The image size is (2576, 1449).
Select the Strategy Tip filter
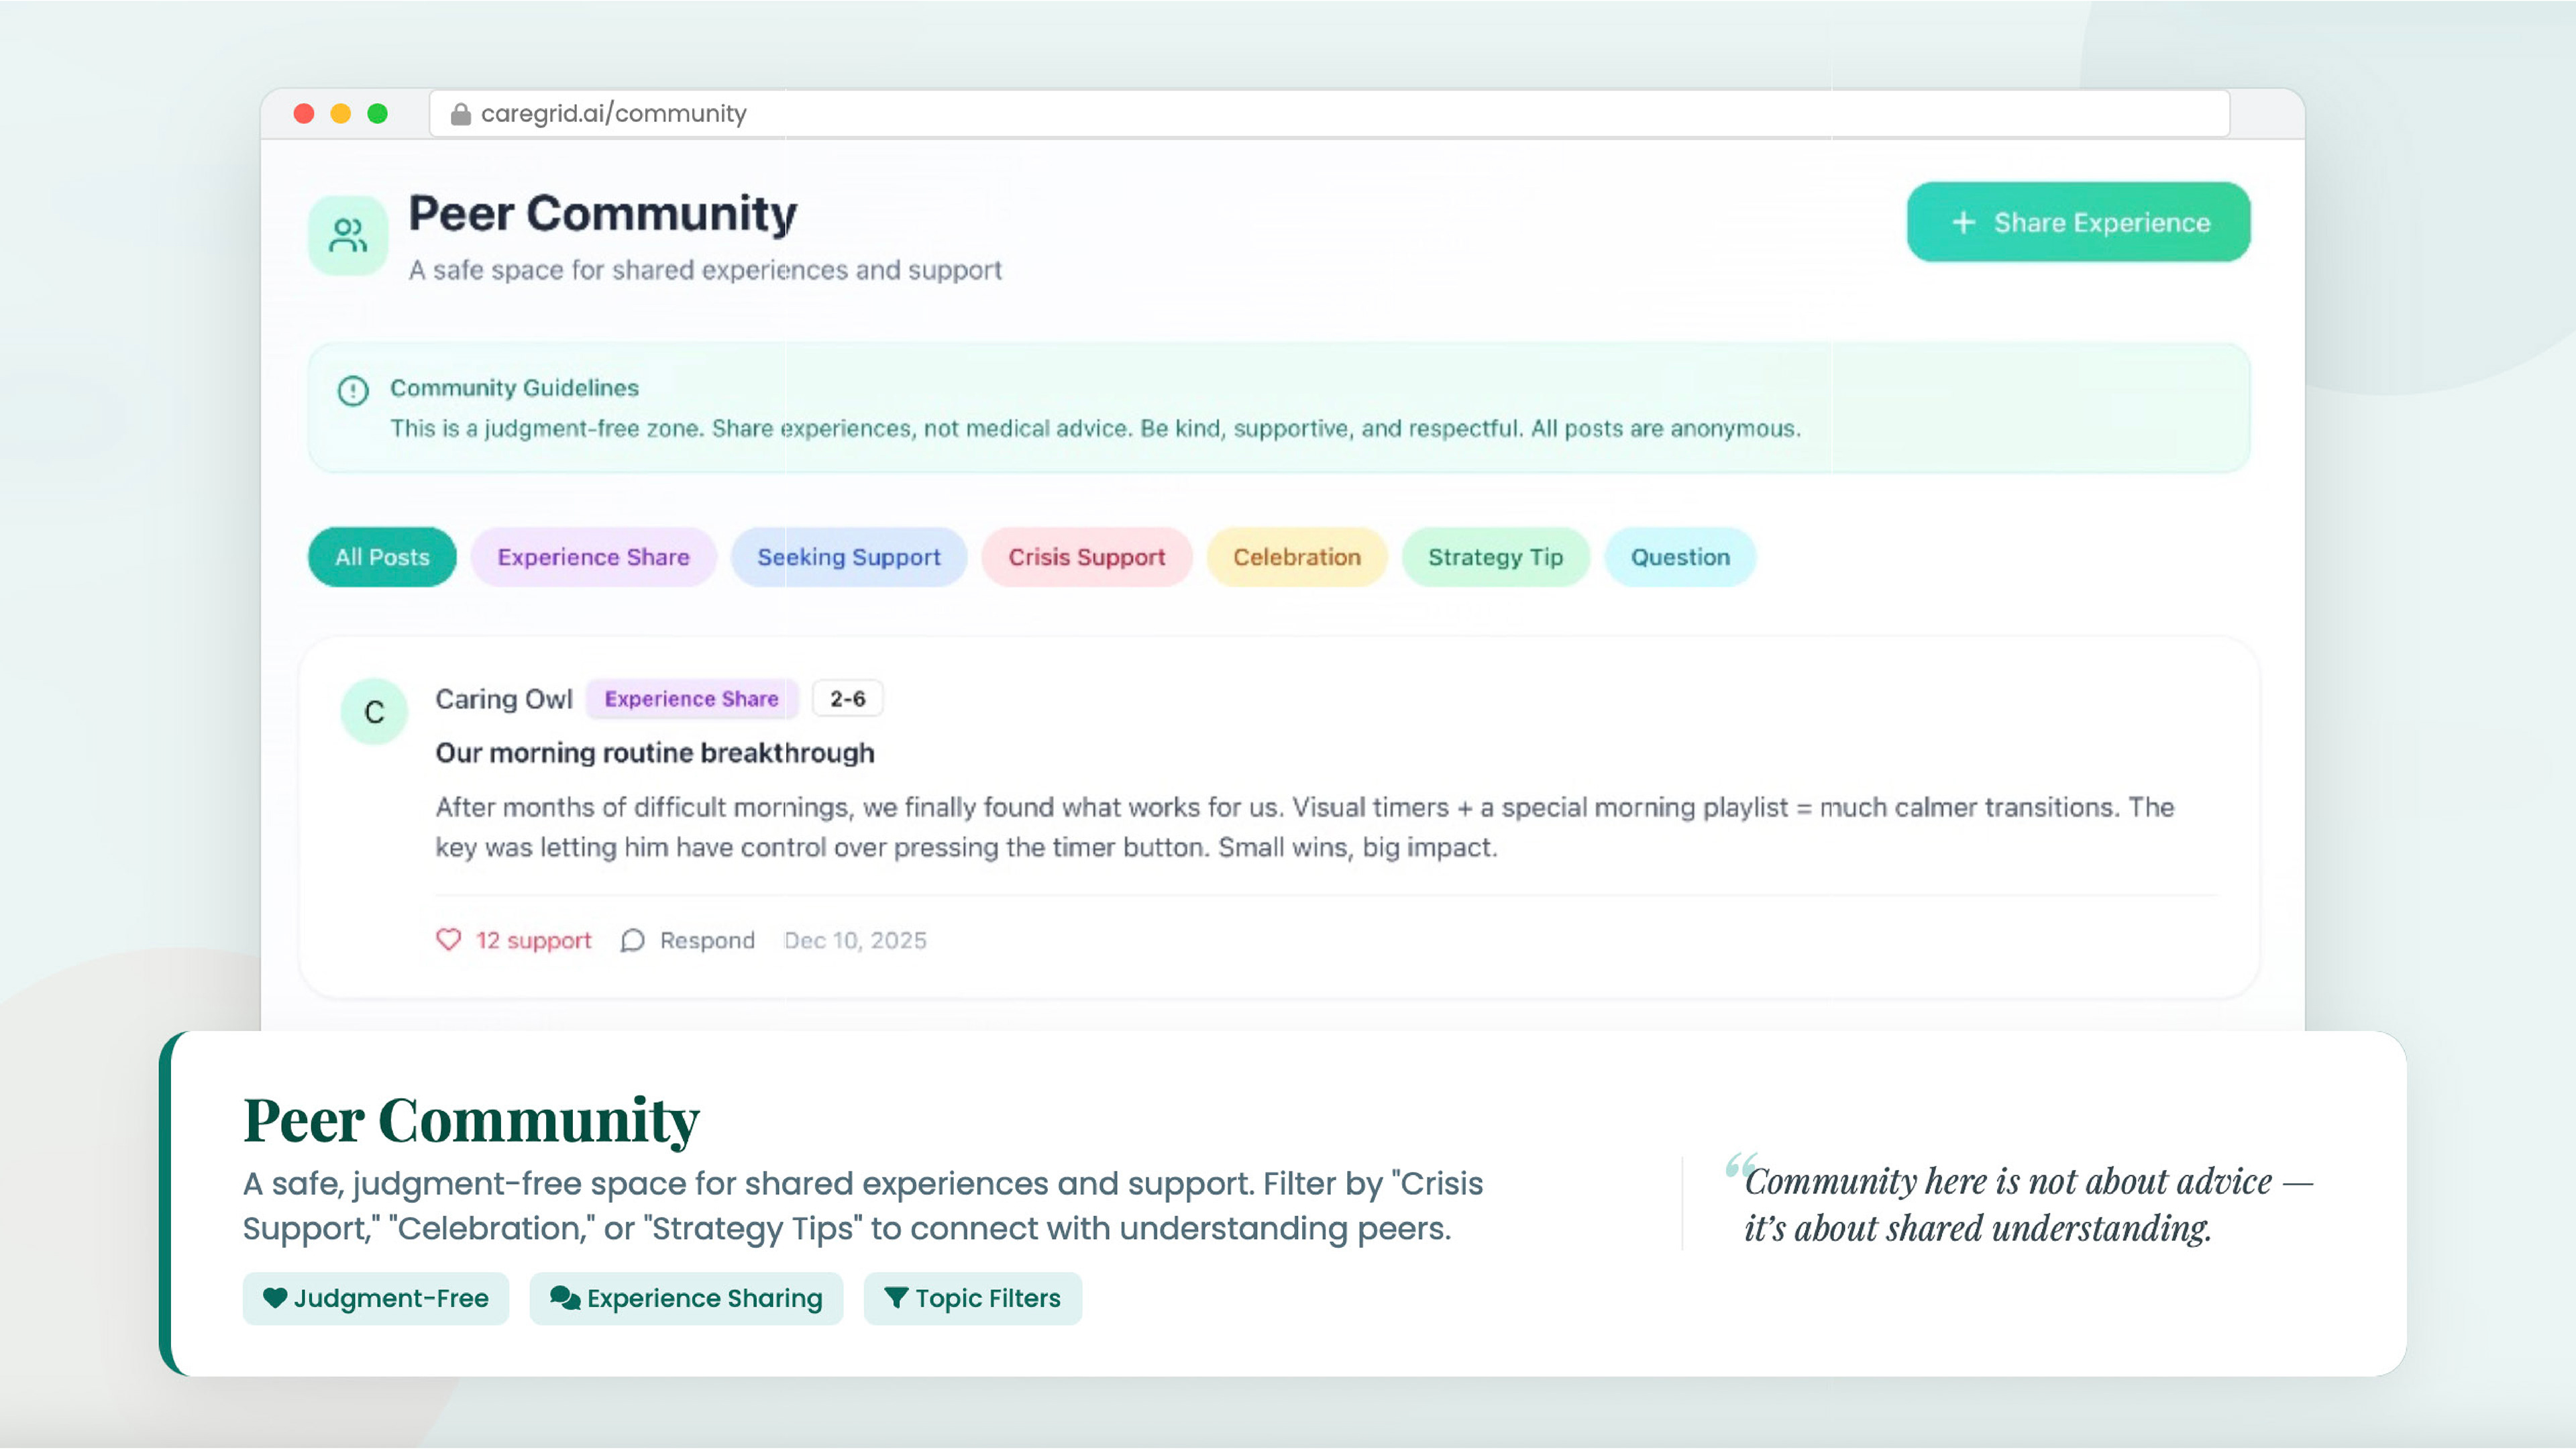1494,557
